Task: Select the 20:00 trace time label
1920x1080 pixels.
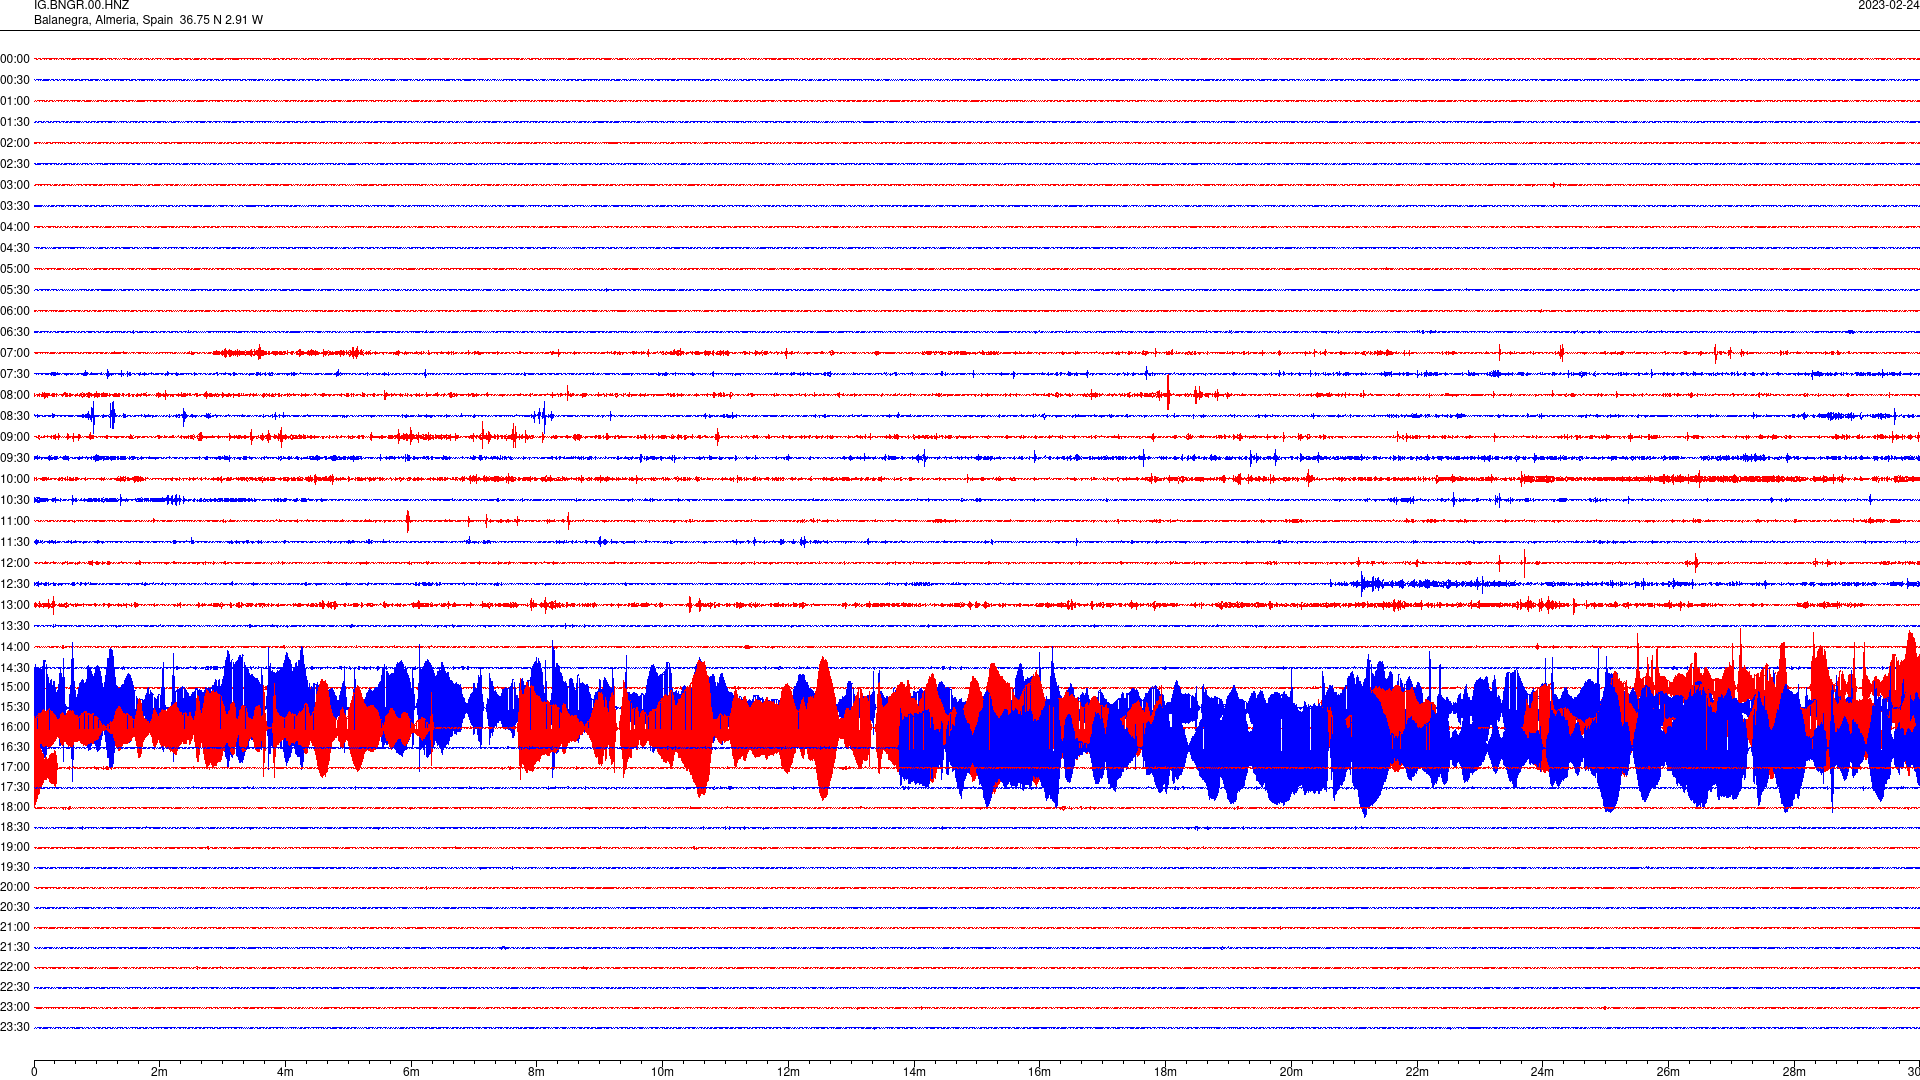Action: click(15, 887)
